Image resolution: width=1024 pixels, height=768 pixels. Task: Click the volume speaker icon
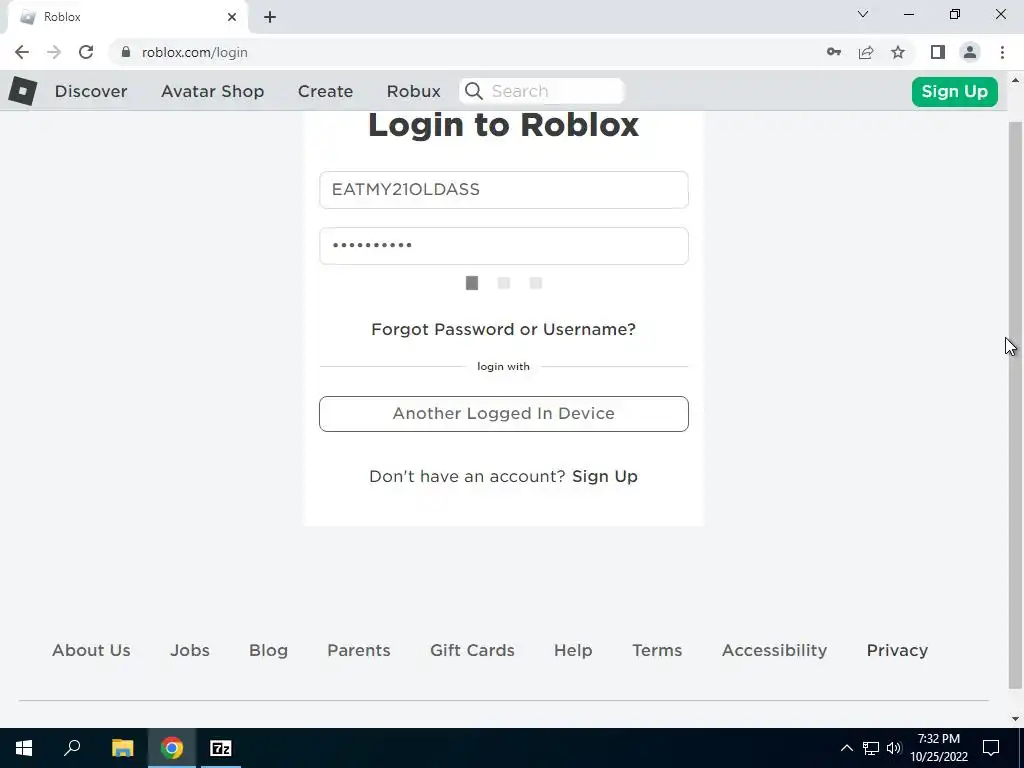893,748
